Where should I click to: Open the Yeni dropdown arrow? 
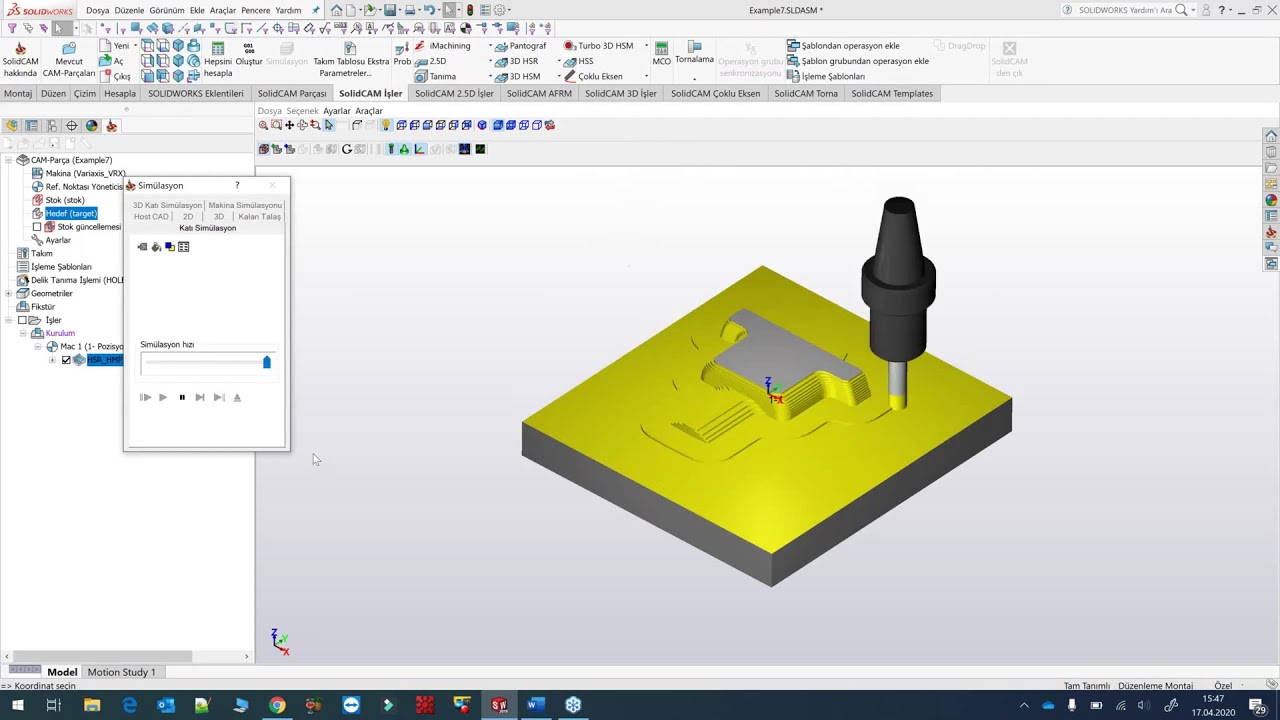pos(137,46)
